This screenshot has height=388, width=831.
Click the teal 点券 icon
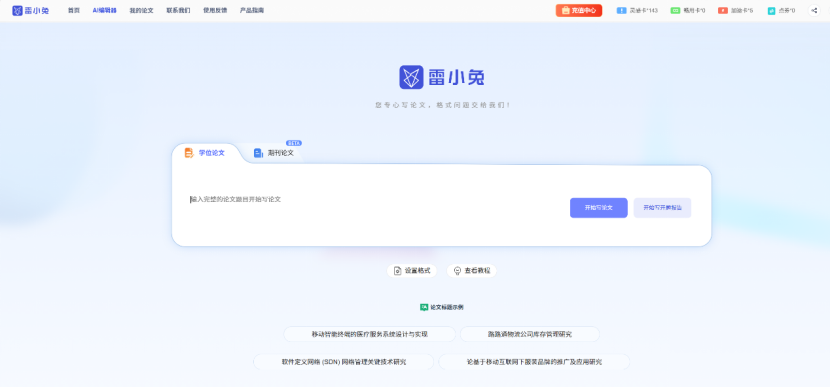coord(771,11)
